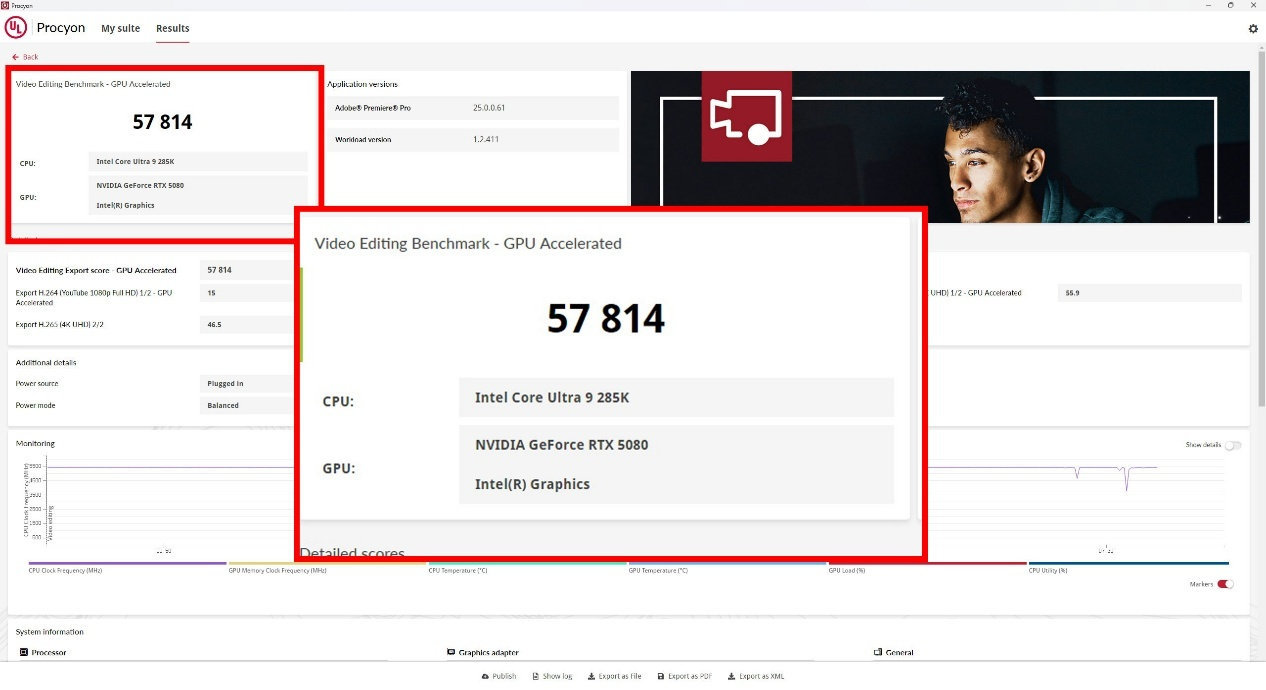Open settings via the gear icon
This screenshot has height=690, width=1266.
pos(1253,29)
